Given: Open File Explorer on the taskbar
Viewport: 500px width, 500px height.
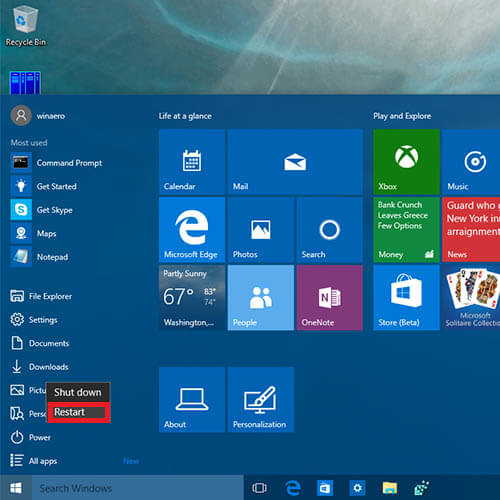Looking at the screenshot, I should click(390, 488).
